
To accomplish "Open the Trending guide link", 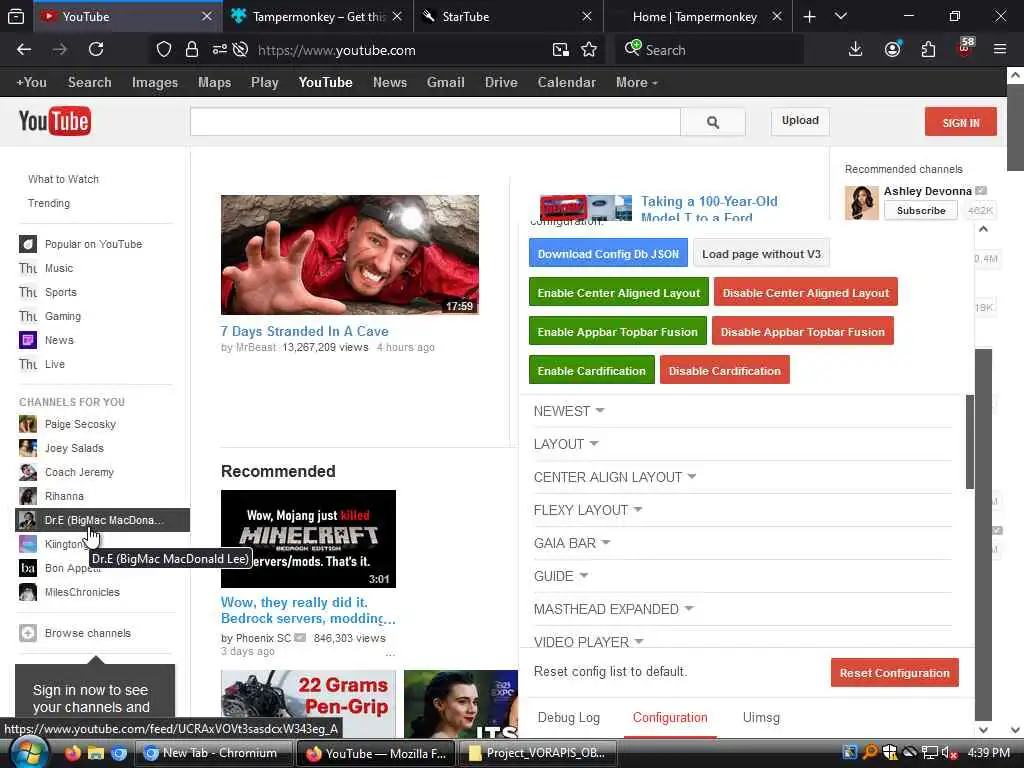I will coord(49,203).
